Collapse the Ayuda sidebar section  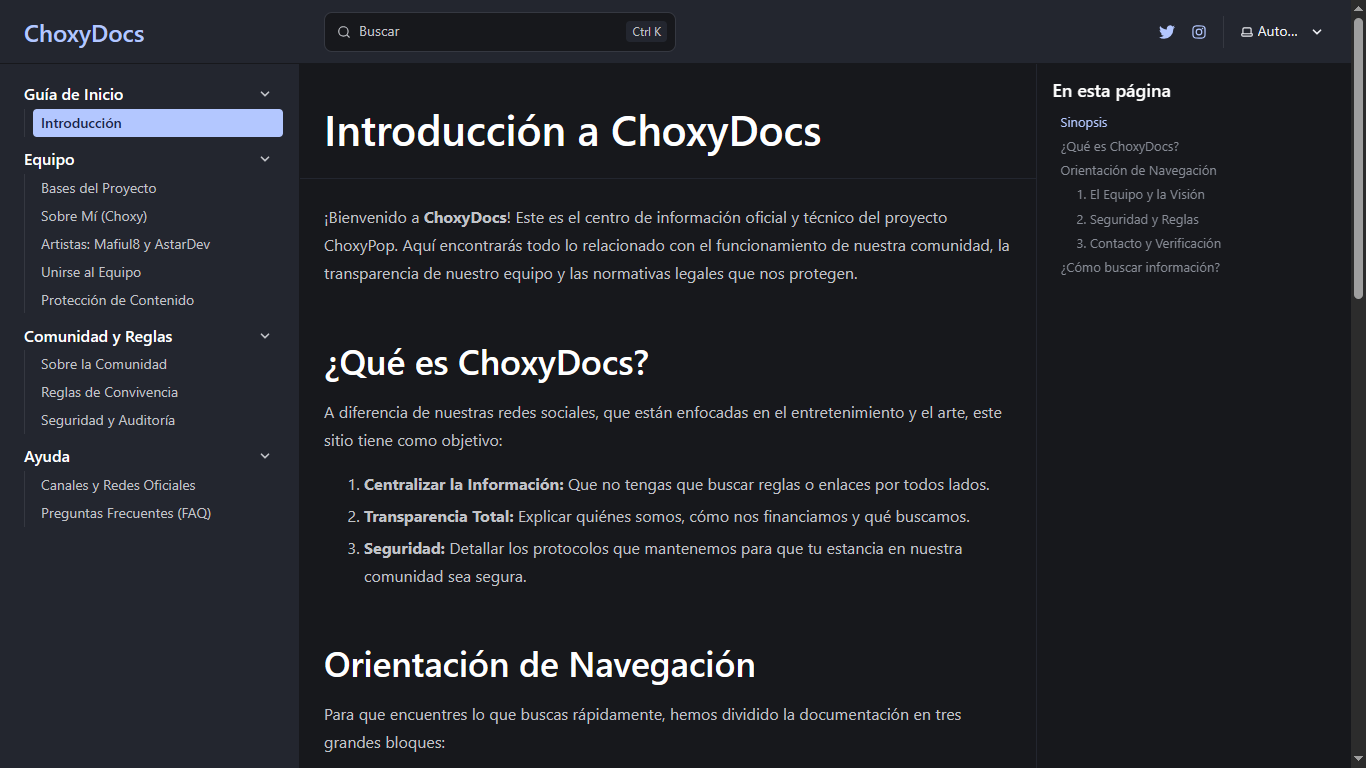tap(264, 456)
